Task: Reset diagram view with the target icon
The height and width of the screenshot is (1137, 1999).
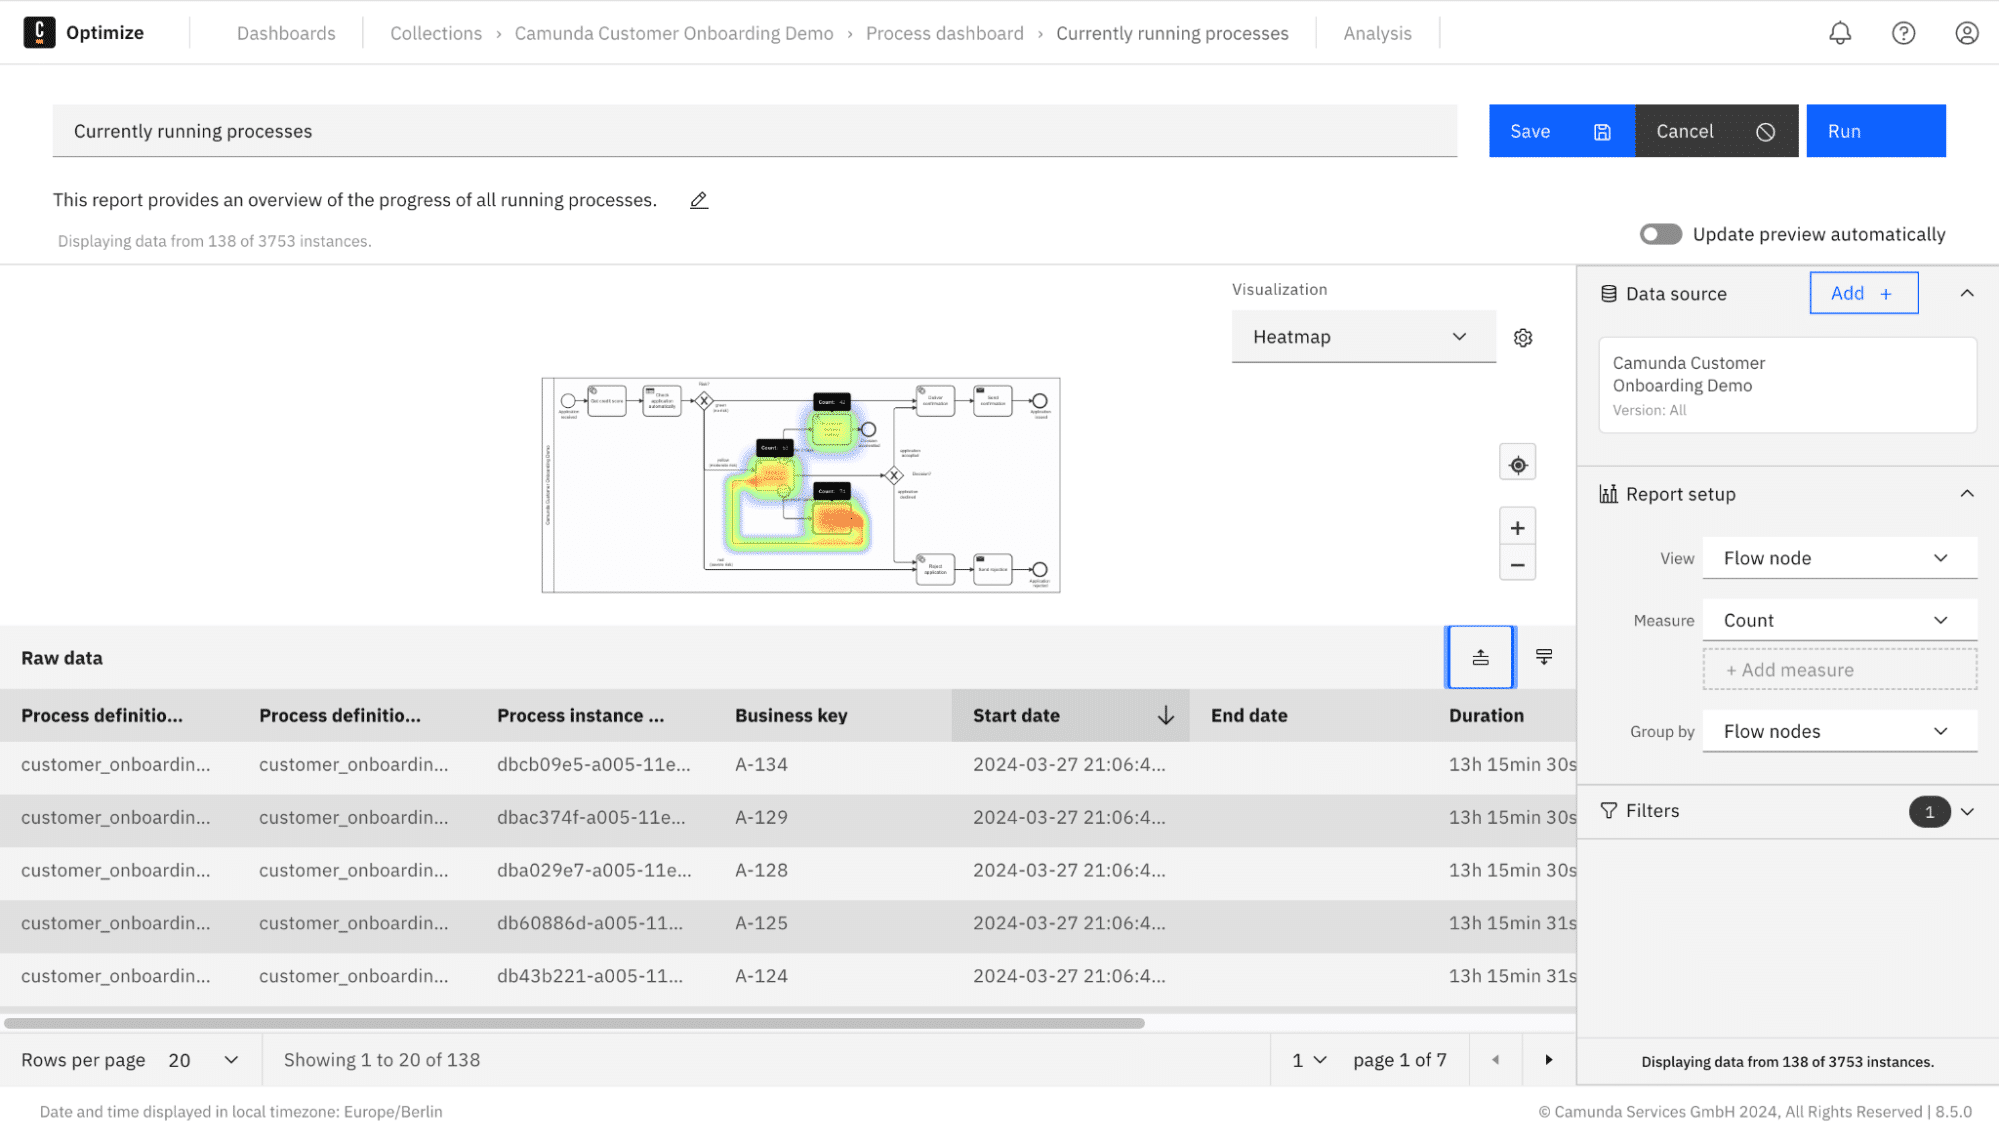Action: tap(1517, 465)
